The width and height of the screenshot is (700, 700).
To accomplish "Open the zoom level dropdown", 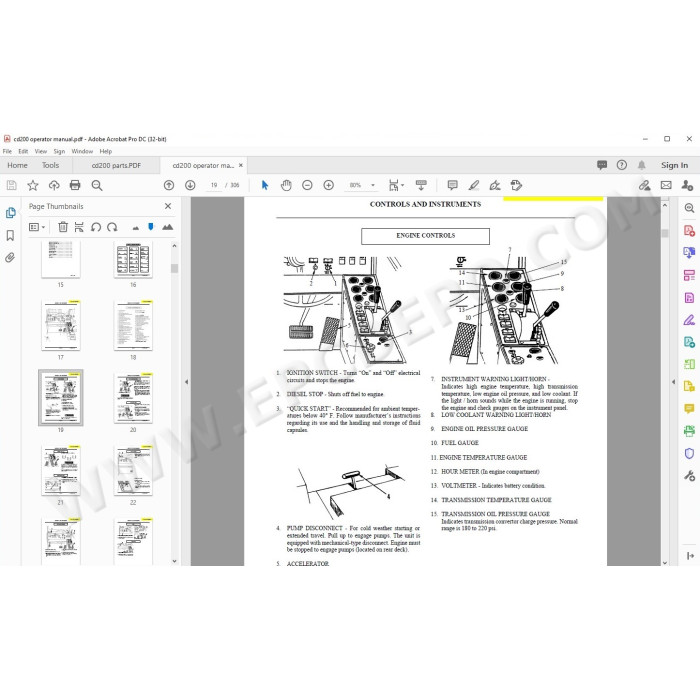I will tap(373, 185).
